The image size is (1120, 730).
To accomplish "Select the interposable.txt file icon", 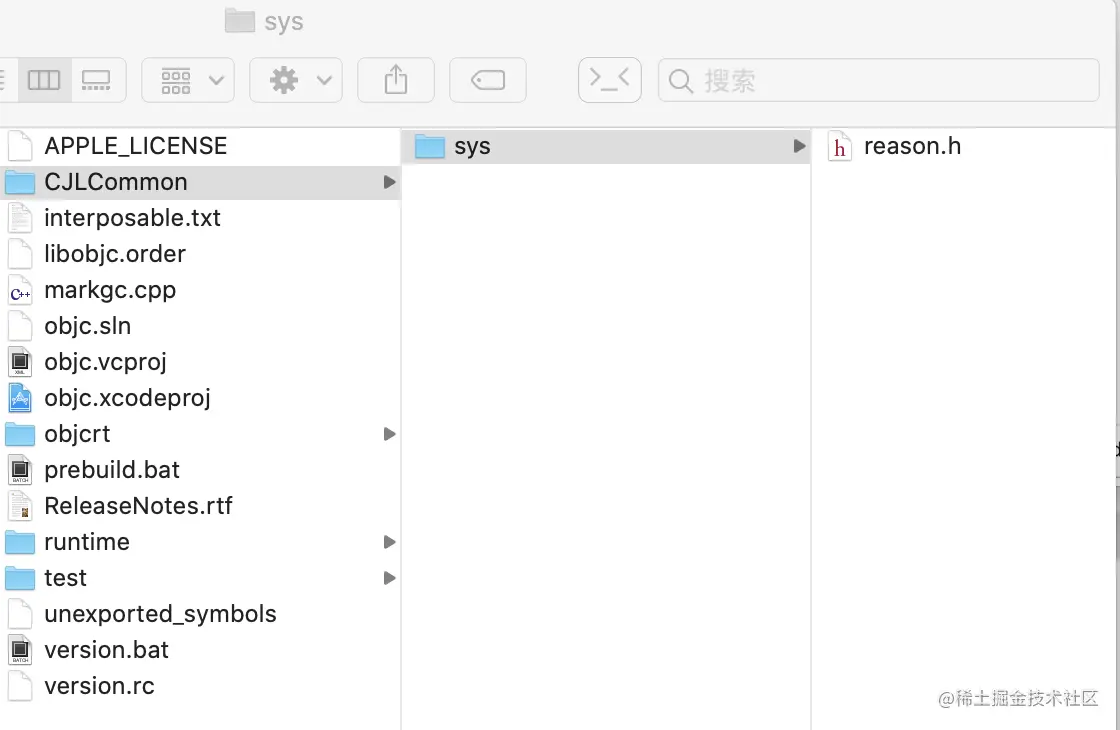I will 20,218.
